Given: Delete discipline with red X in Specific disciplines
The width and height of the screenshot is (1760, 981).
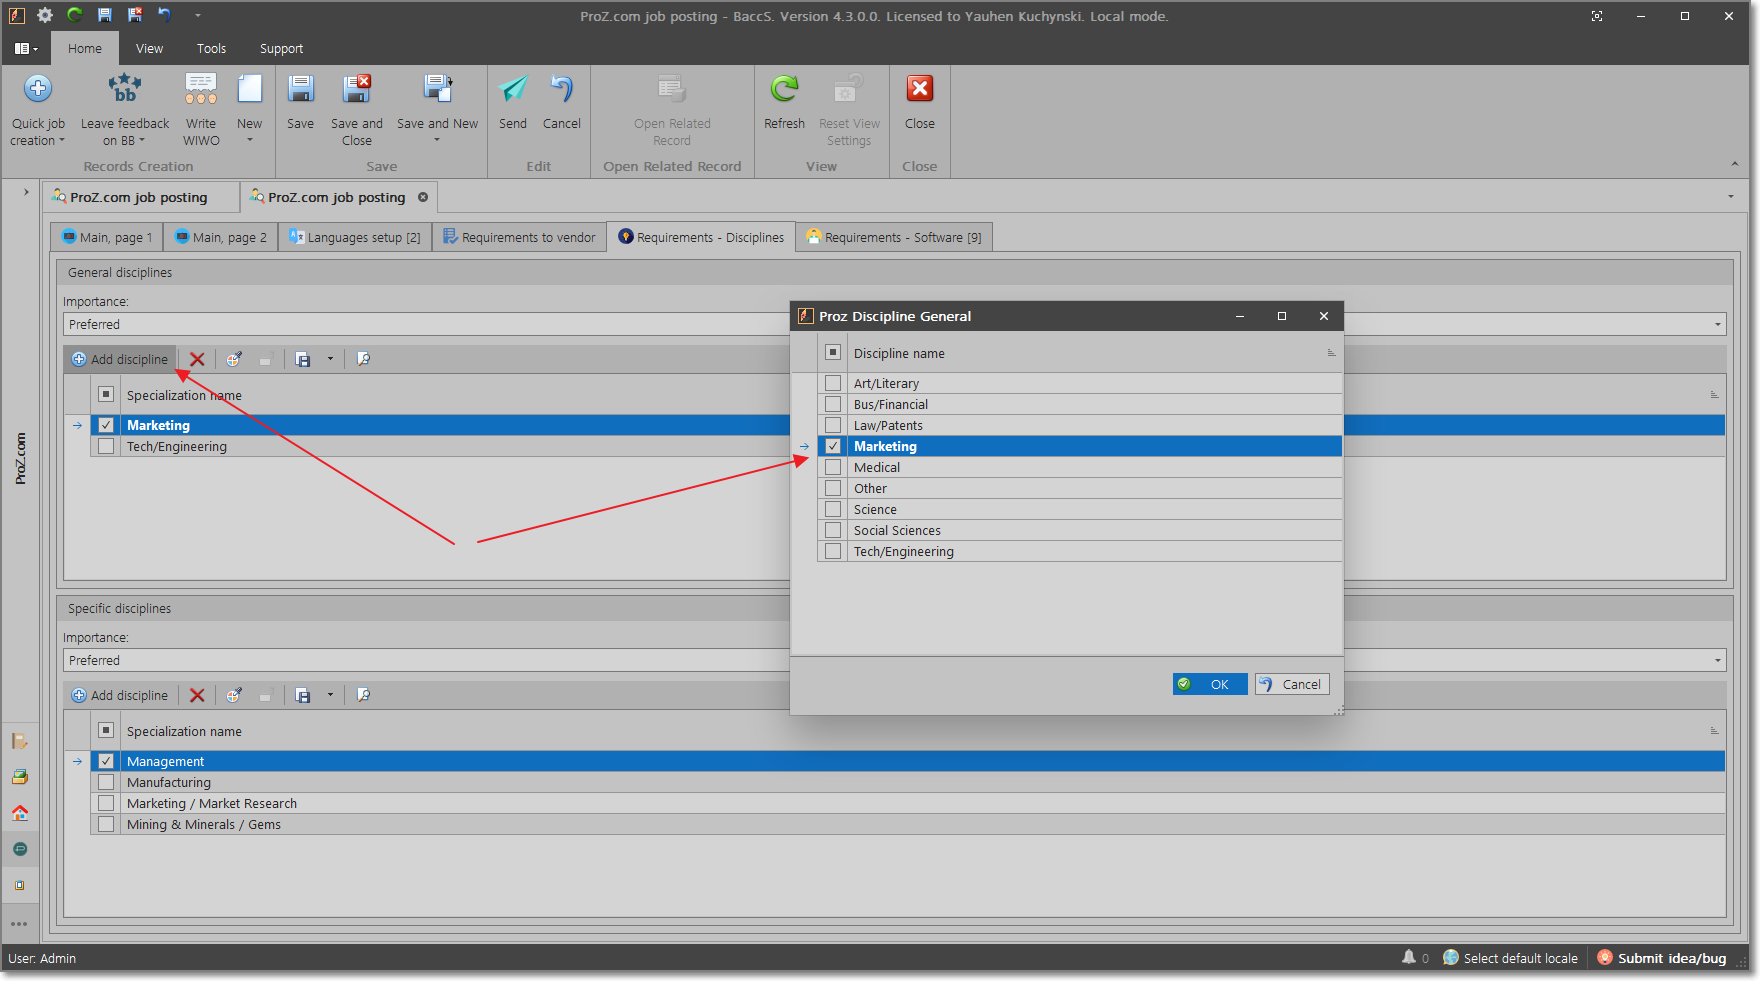Looking at the screenshot, I should pyautogui.click(x=197, y=695).
